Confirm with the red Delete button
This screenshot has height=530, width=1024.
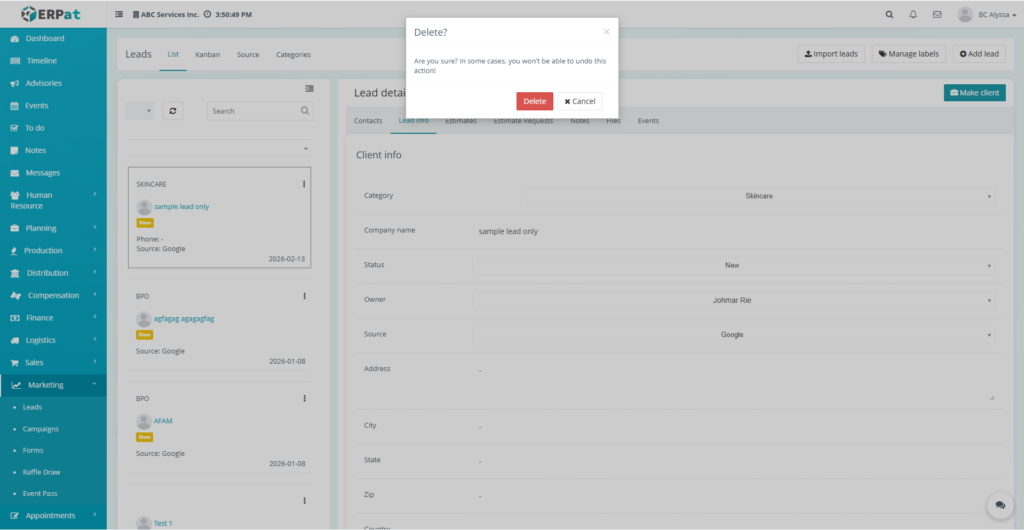[534, 101]
